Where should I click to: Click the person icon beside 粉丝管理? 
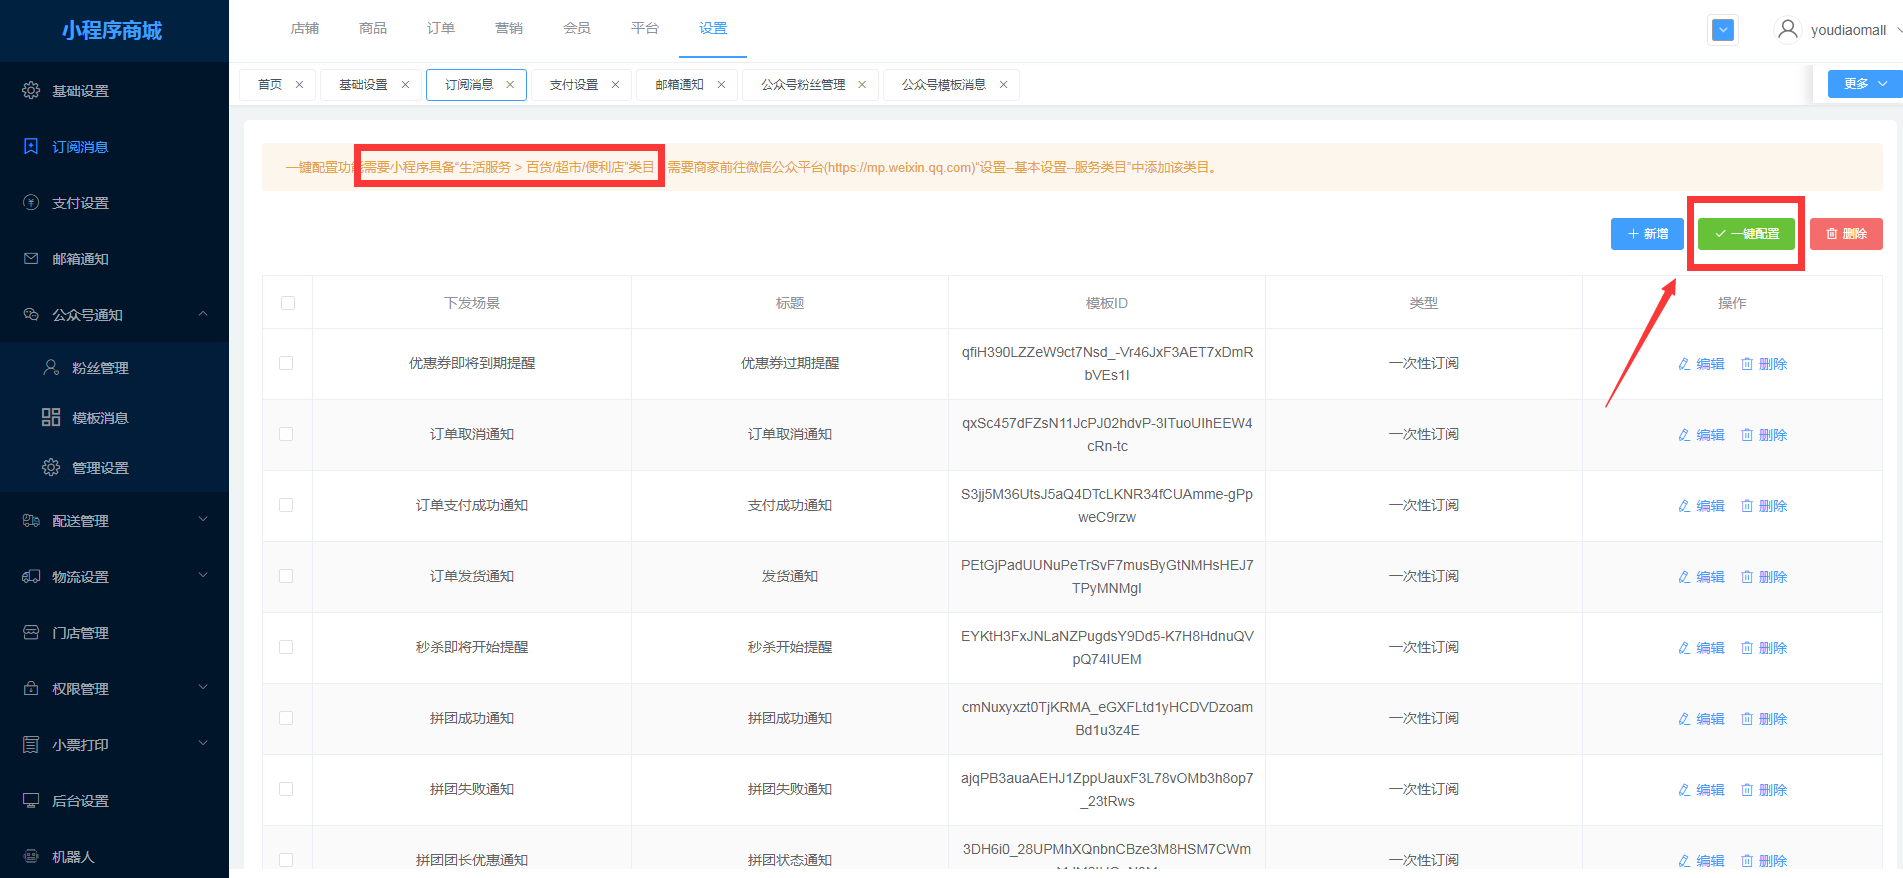pos(51,368)
